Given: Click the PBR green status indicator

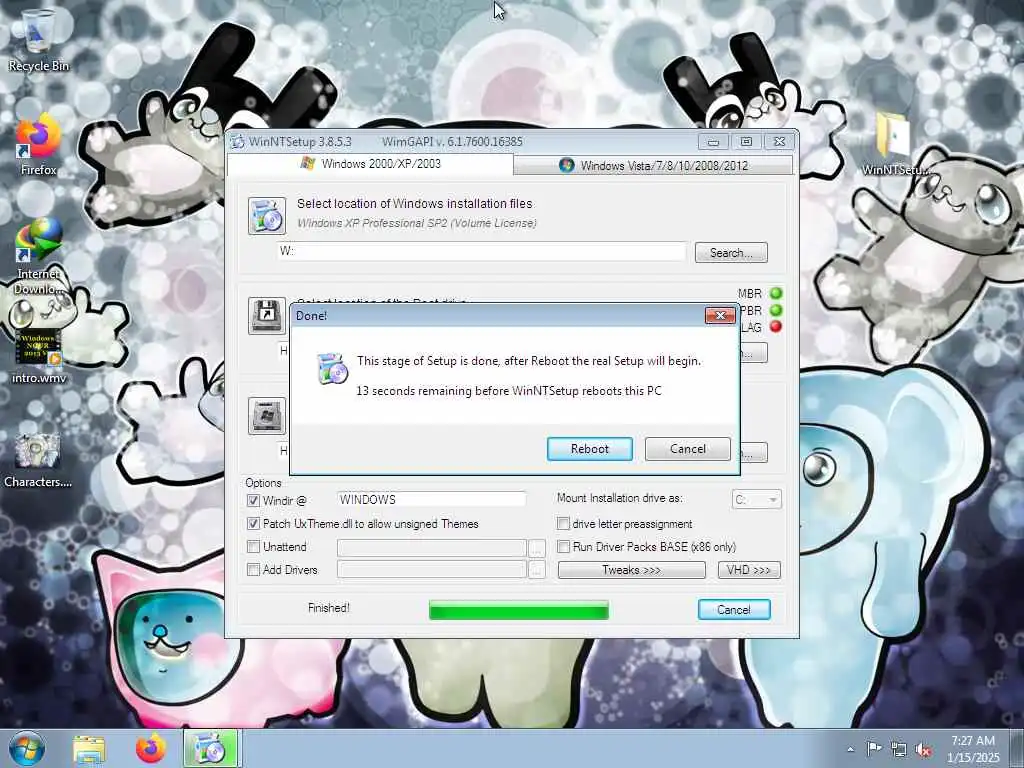Looking at the screenshot, I should (776, 310).
